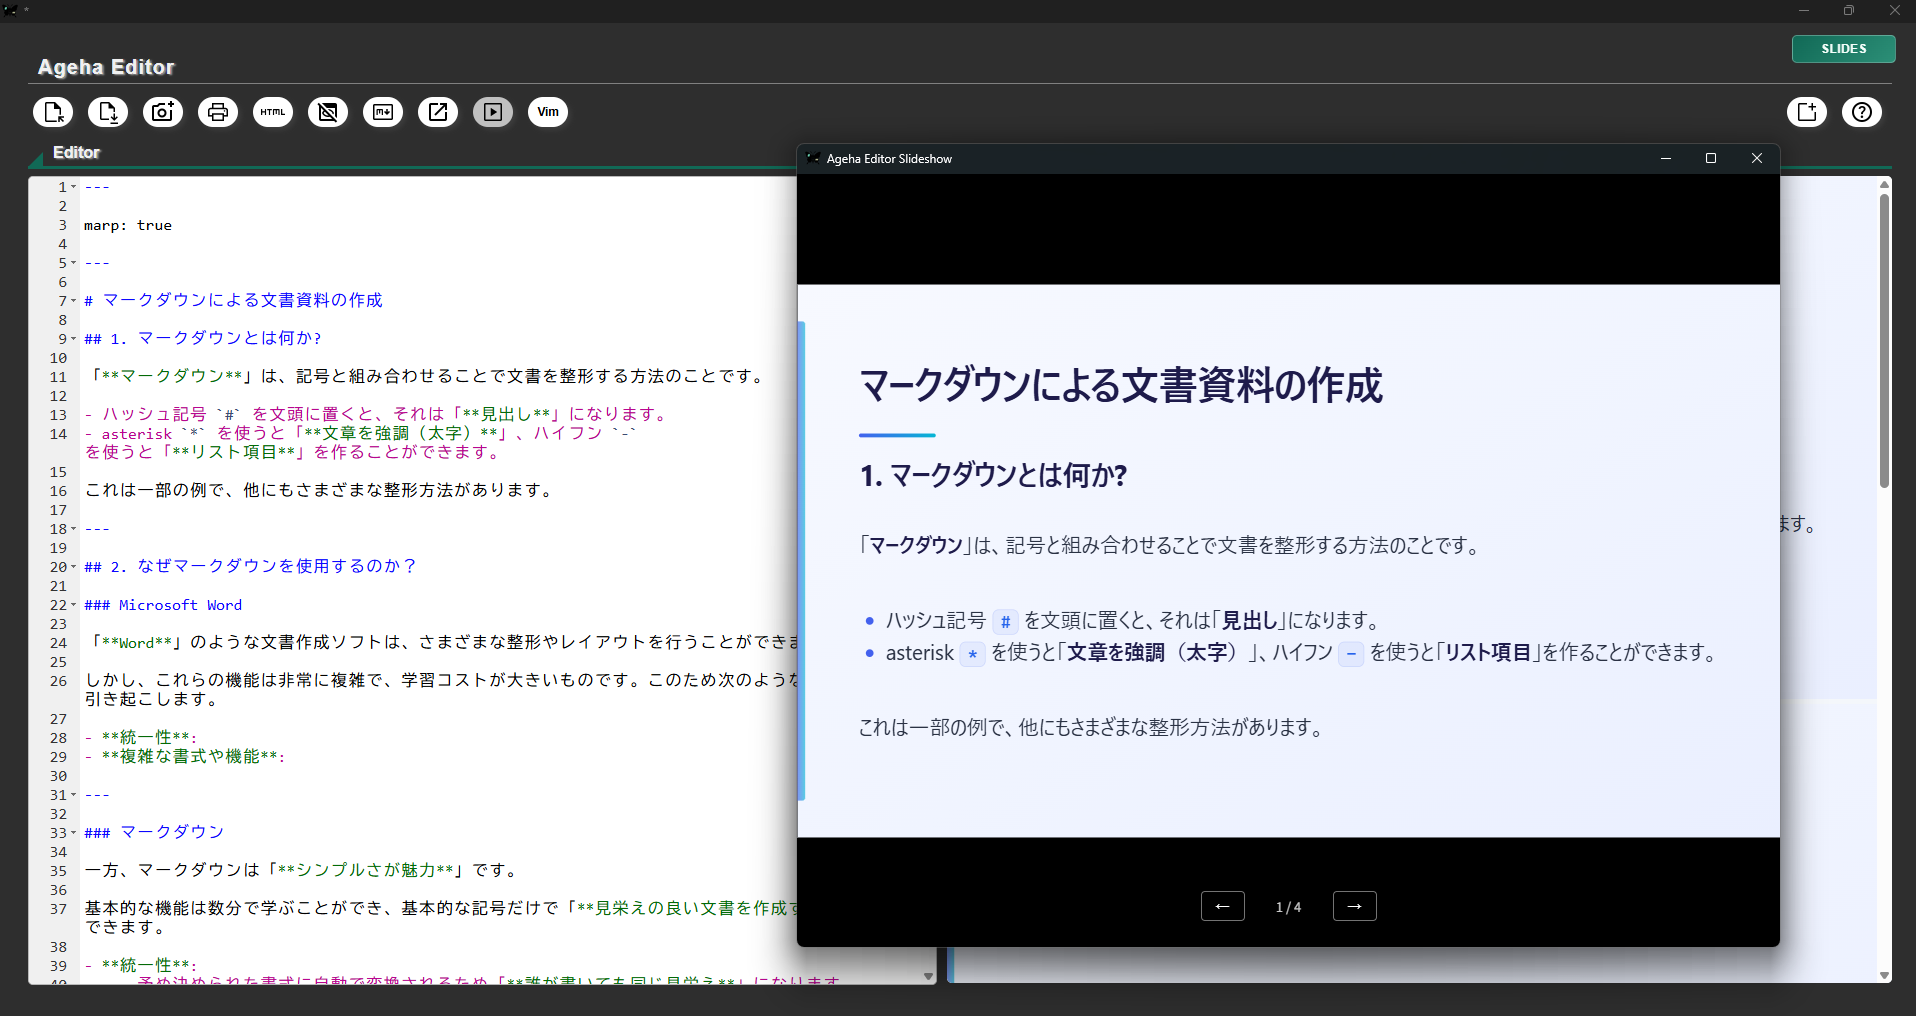Collapse the fold arrow on editor line 1
The height and width of the screenshot is (1016, 1916).
pyautogui.click(x=74, y=187)
